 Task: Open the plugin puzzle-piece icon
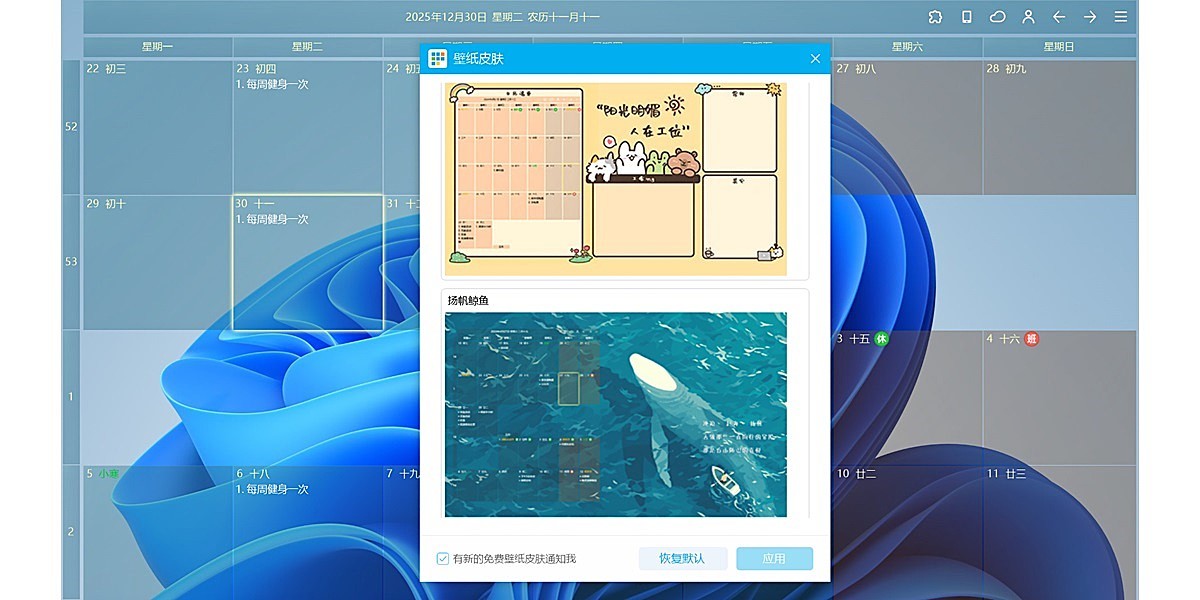[x=935, y=17]
